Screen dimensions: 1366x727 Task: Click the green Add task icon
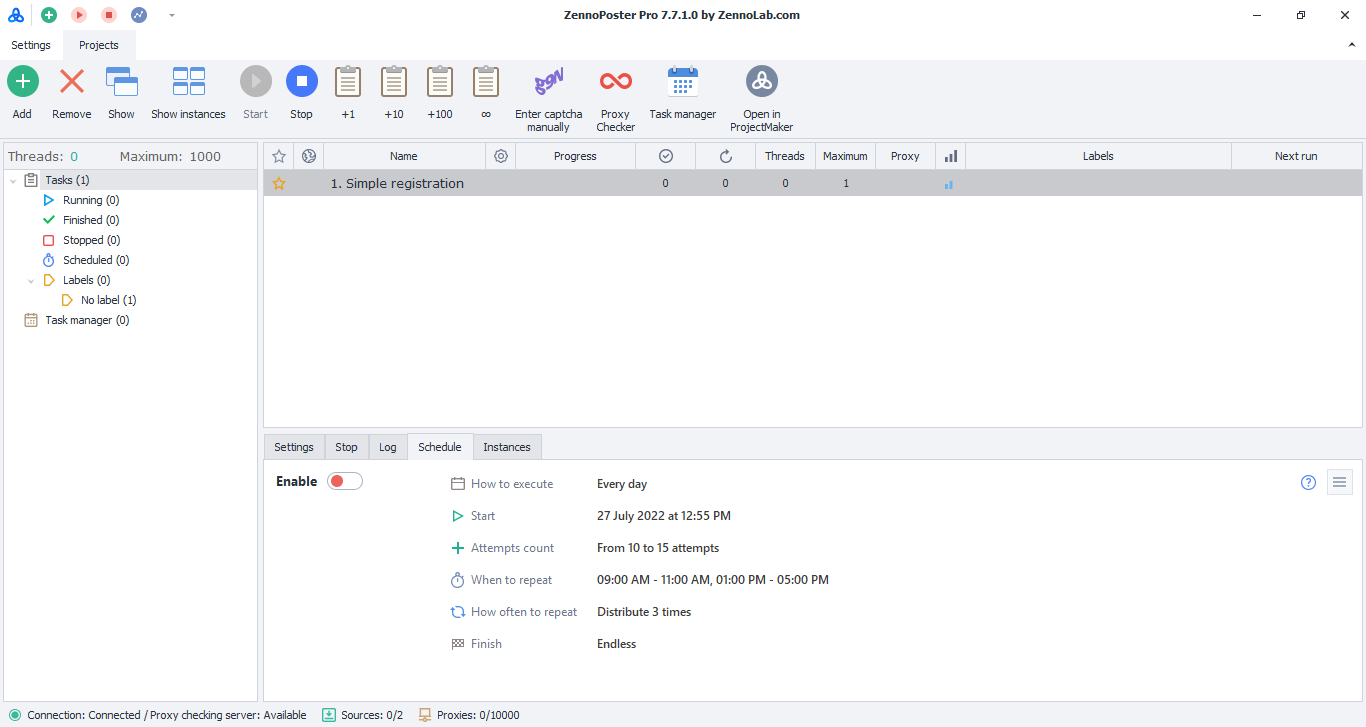(x=22, y=82)
